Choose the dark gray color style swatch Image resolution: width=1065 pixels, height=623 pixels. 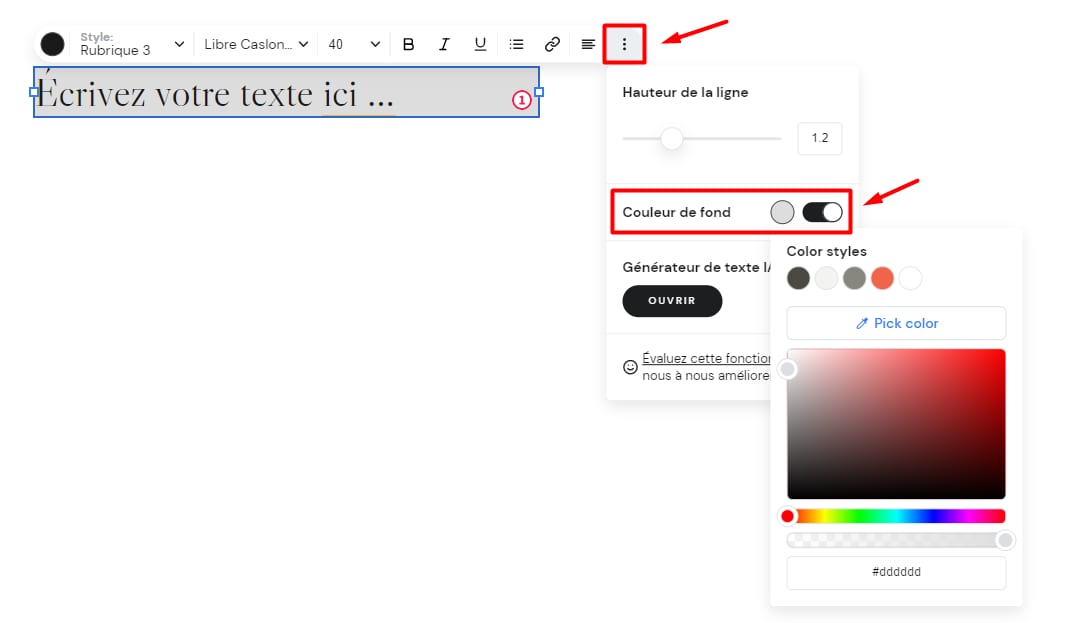coord(798,278)
